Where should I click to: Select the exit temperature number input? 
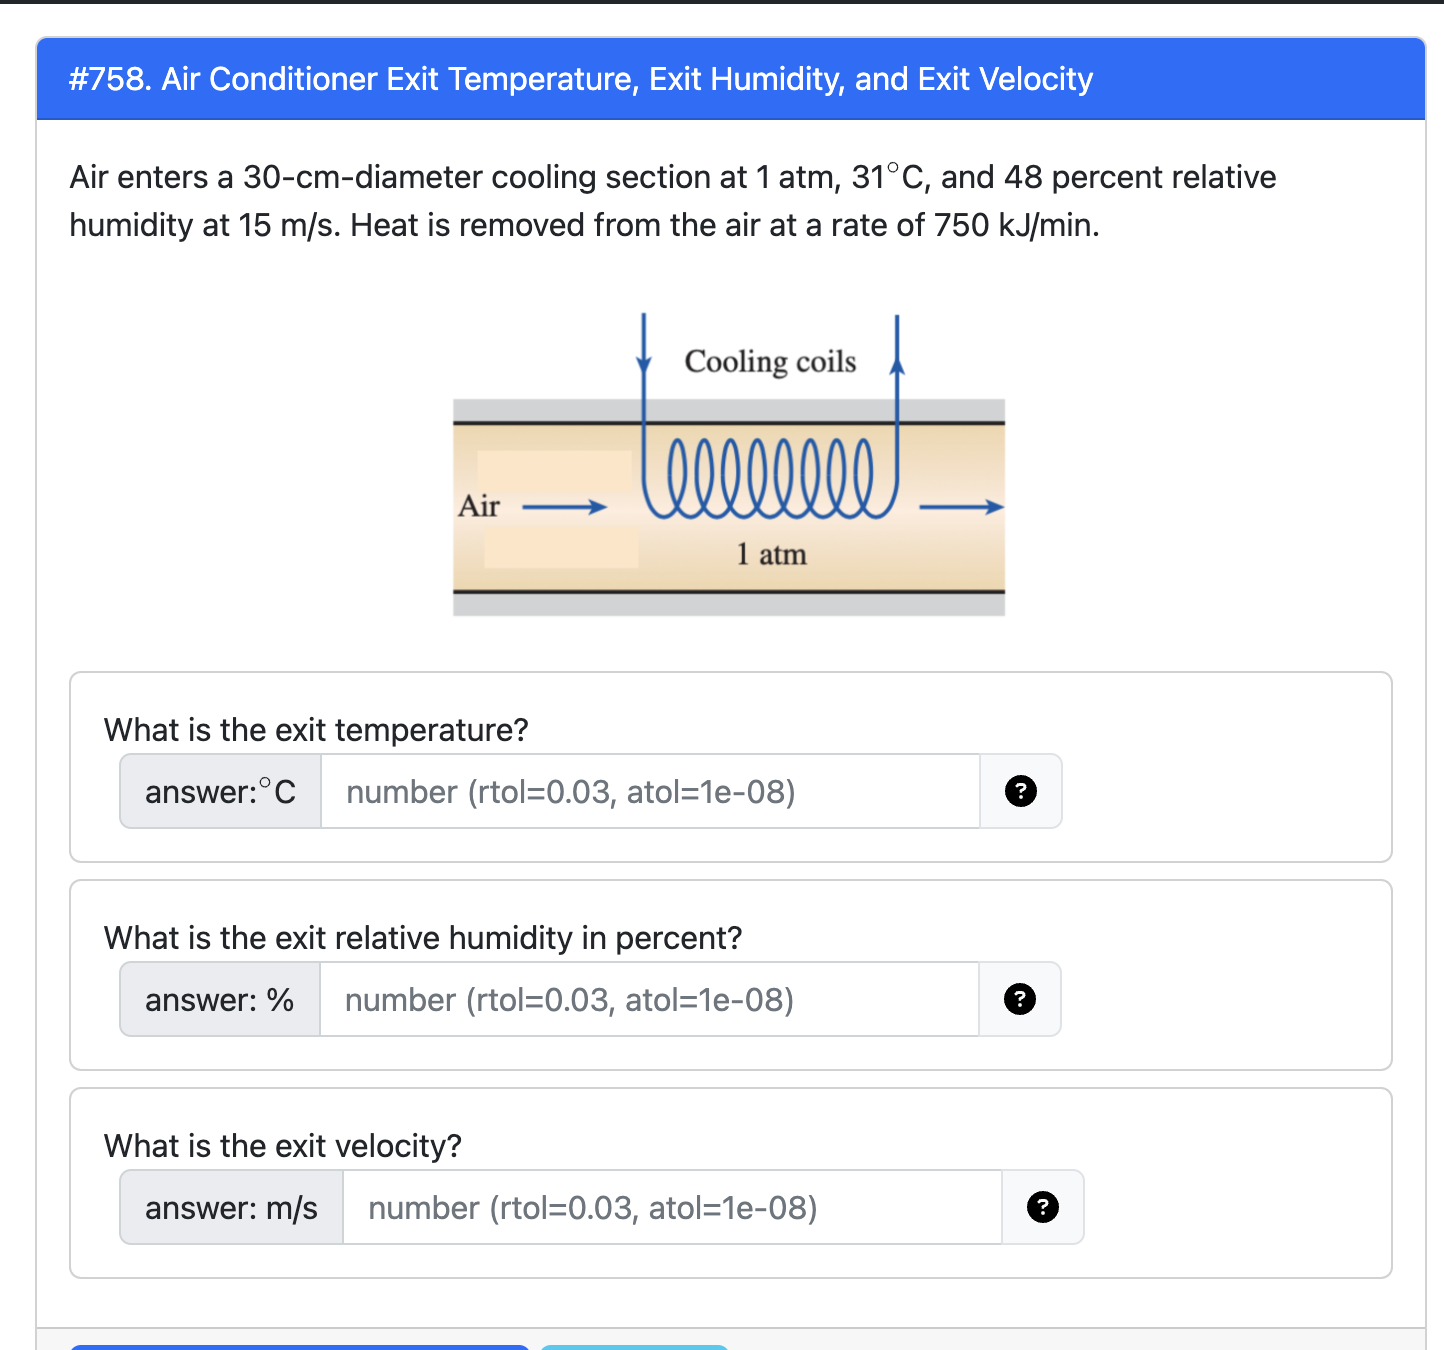coord(650,791)
